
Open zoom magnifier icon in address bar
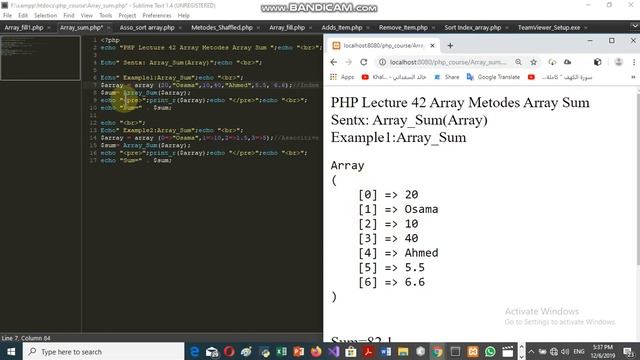518,62
